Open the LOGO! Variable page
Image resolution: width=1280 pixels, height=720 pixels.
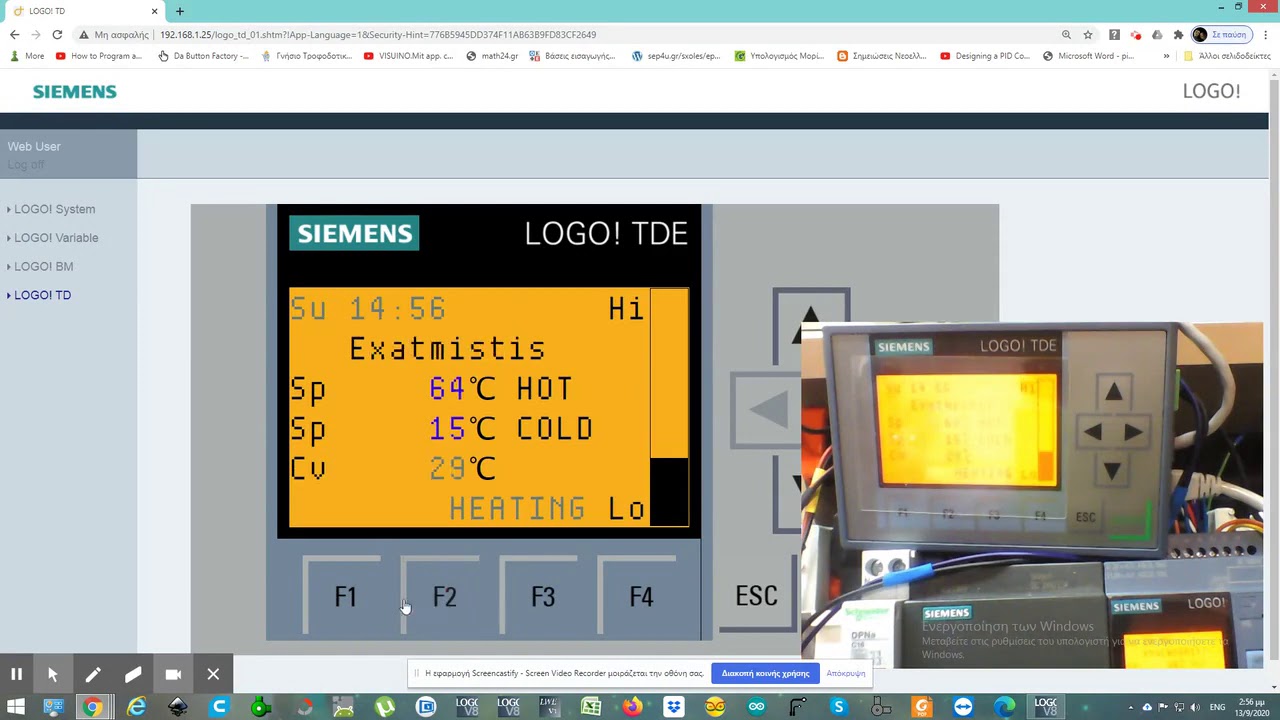click(x=56, y=238)
